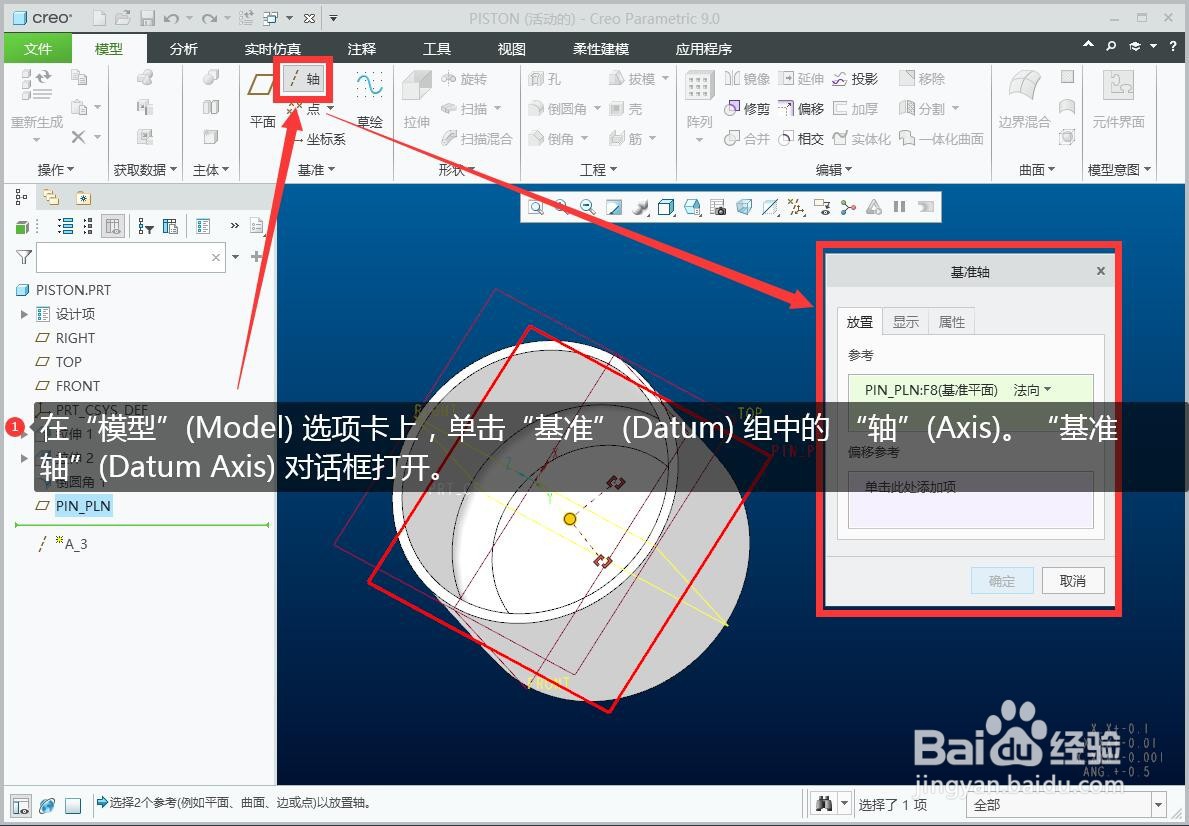Click the Hole (孔) tool
The image size is (1189, 826).
pos(545,79)
